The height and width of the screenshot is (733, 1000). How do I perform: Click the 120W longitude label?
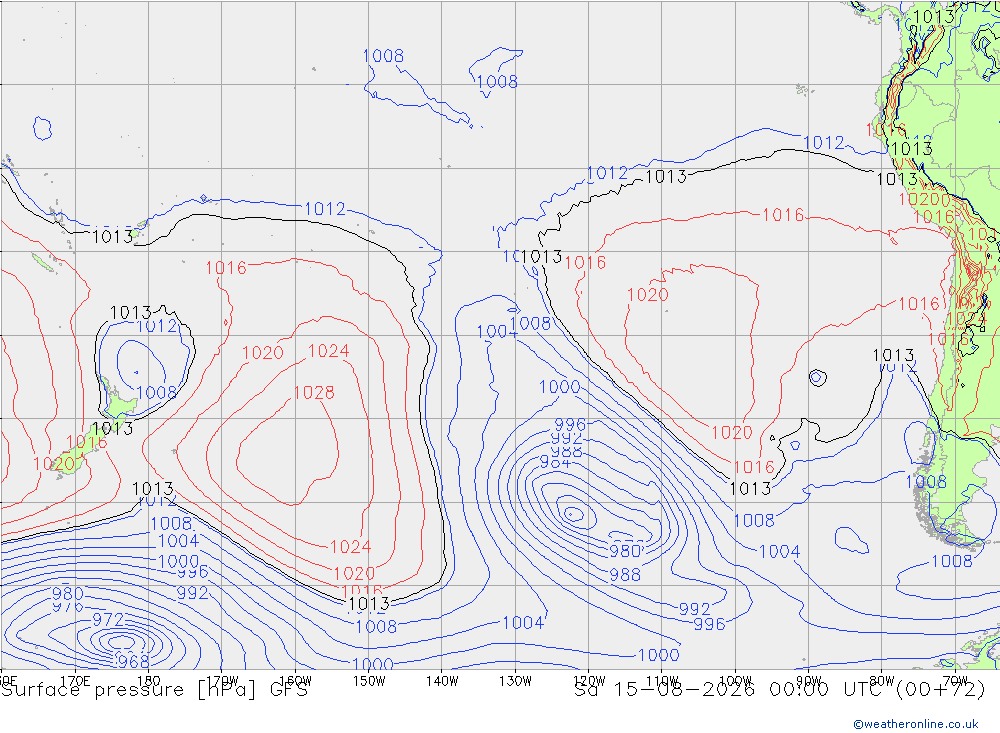click(x=589, y=681)
